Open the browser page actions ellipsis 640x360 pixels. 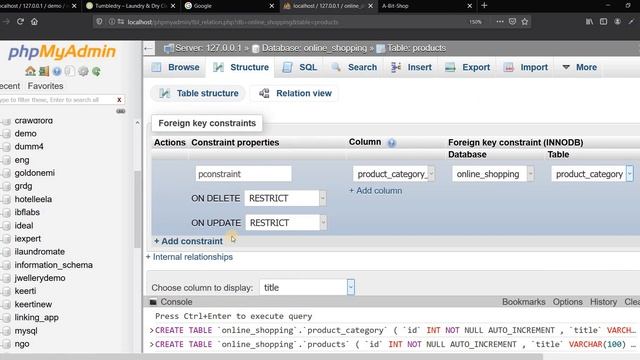click(500, 22)
